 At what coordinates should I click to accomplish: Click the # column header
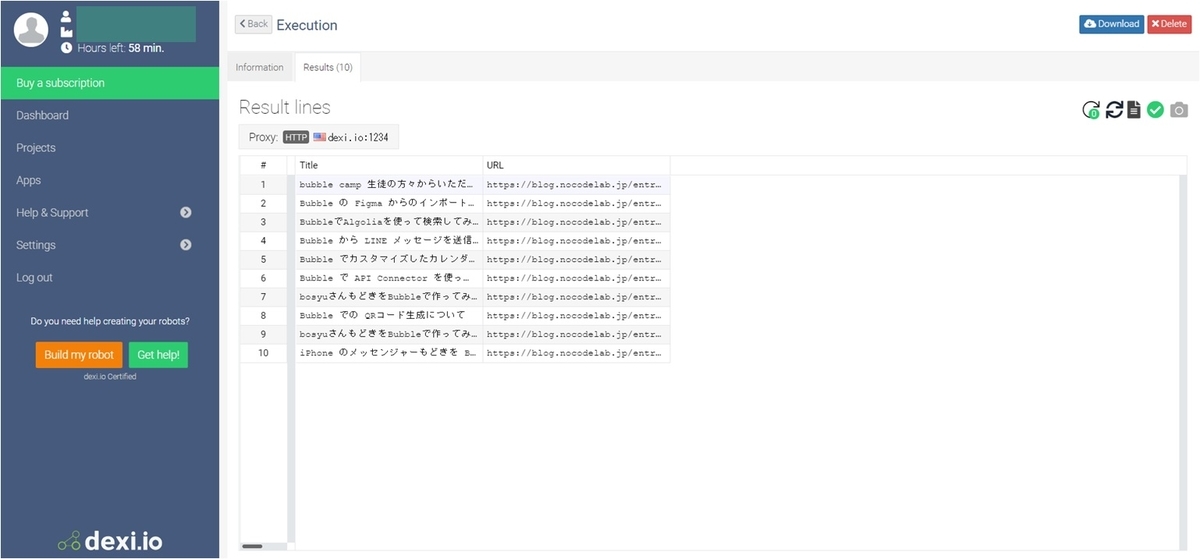263,165
